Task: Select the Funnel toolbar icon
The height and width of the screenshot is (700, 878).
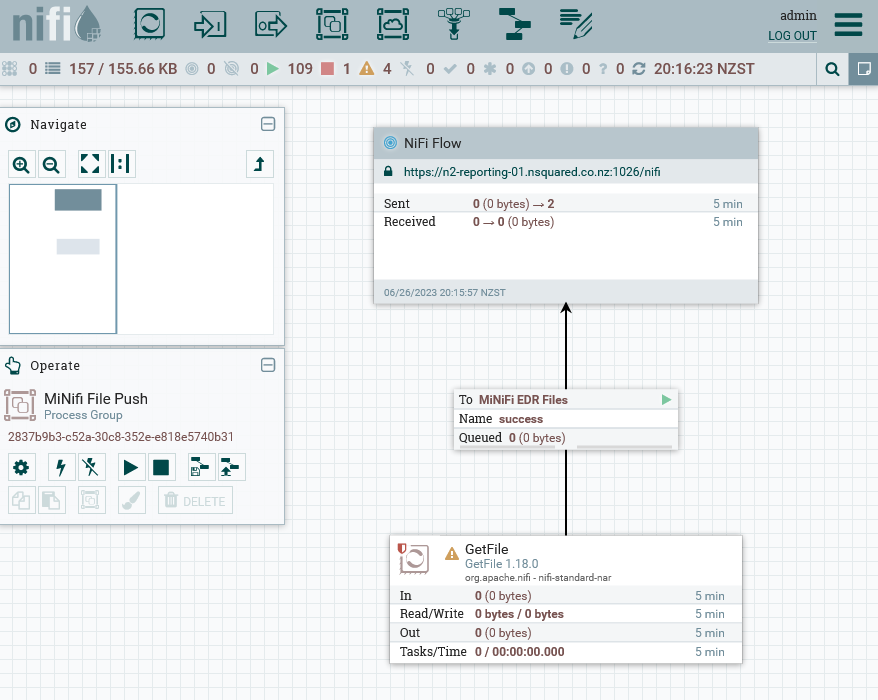Action: coord(455,24)
